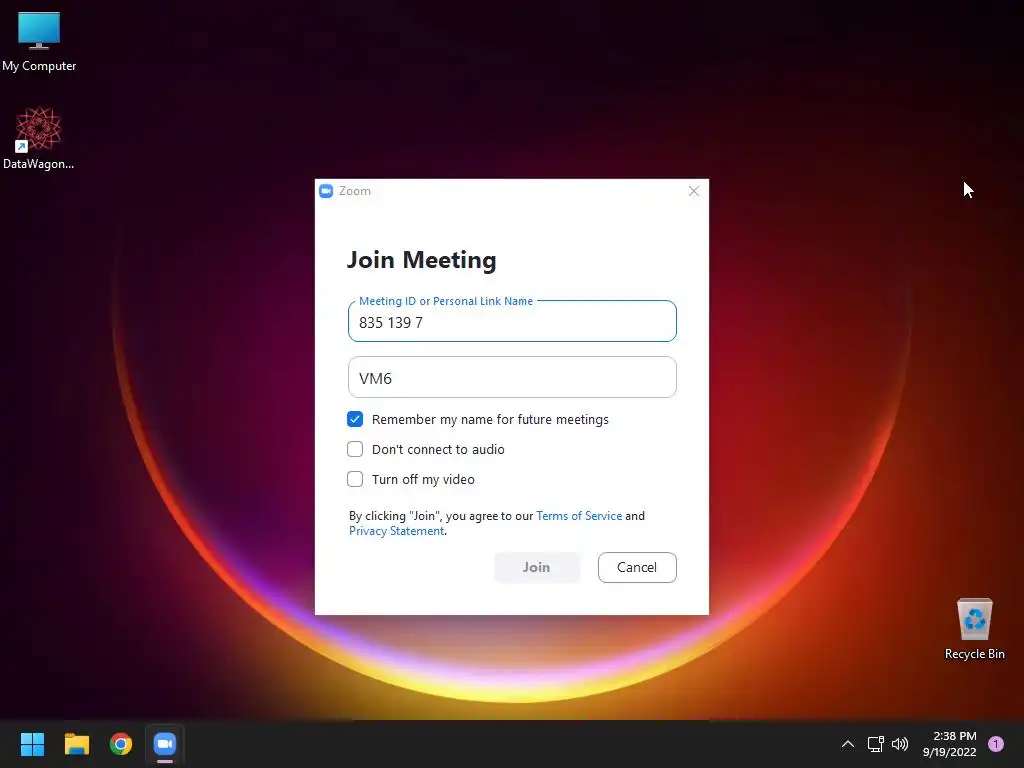This screenshot has width=1024, height=768.
Task: Click the Join button
Action: [536, 567]
